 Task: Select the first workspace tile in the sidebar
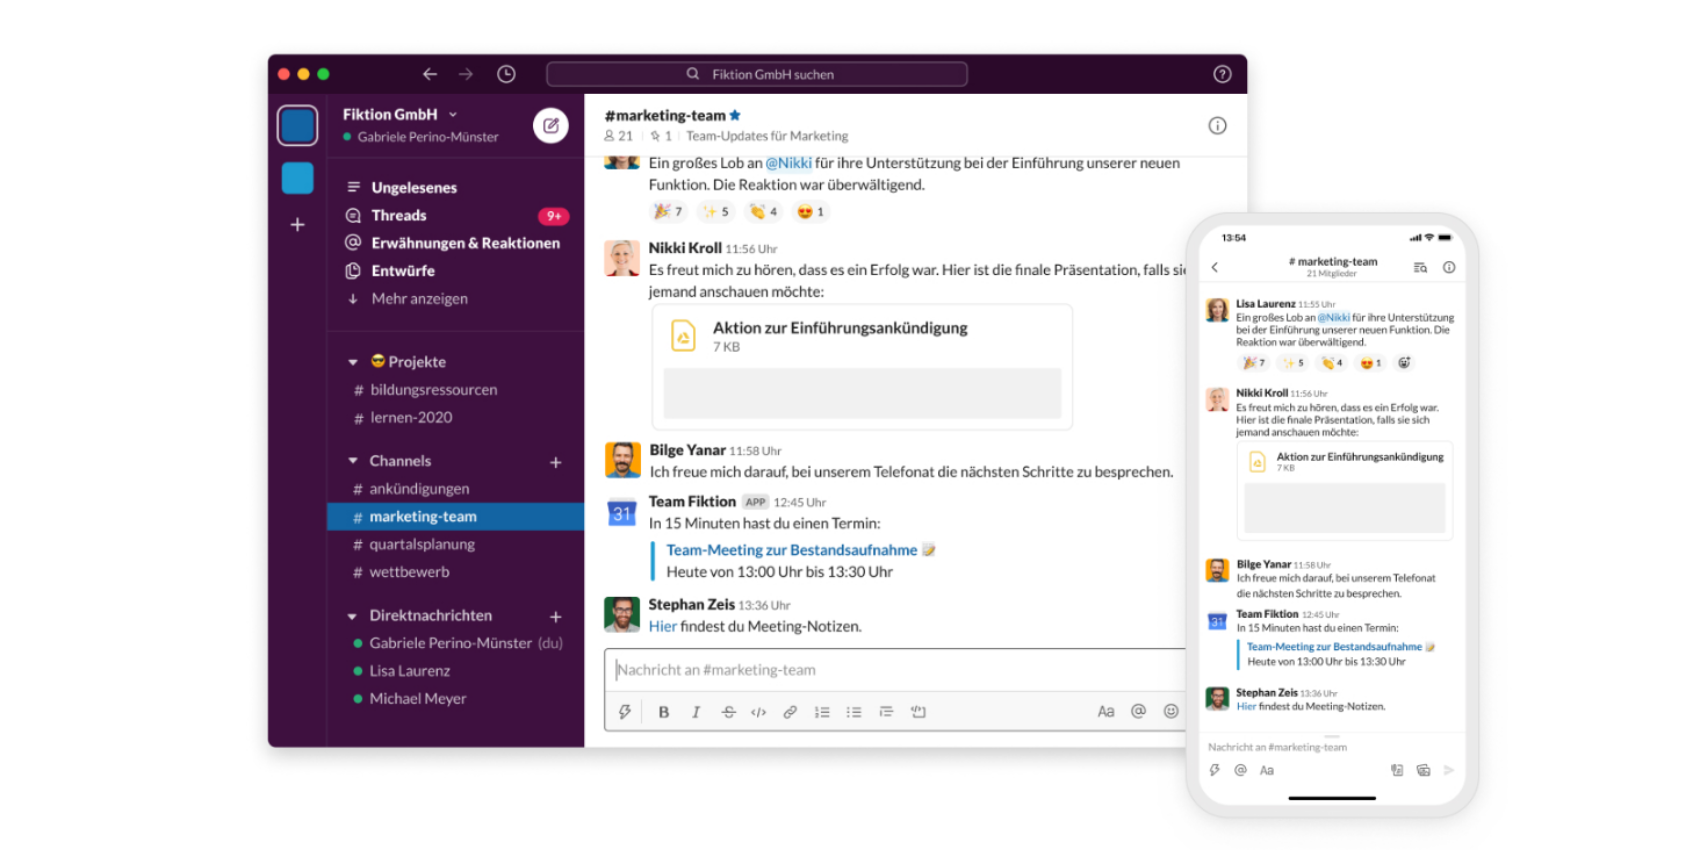click(298, 126)
